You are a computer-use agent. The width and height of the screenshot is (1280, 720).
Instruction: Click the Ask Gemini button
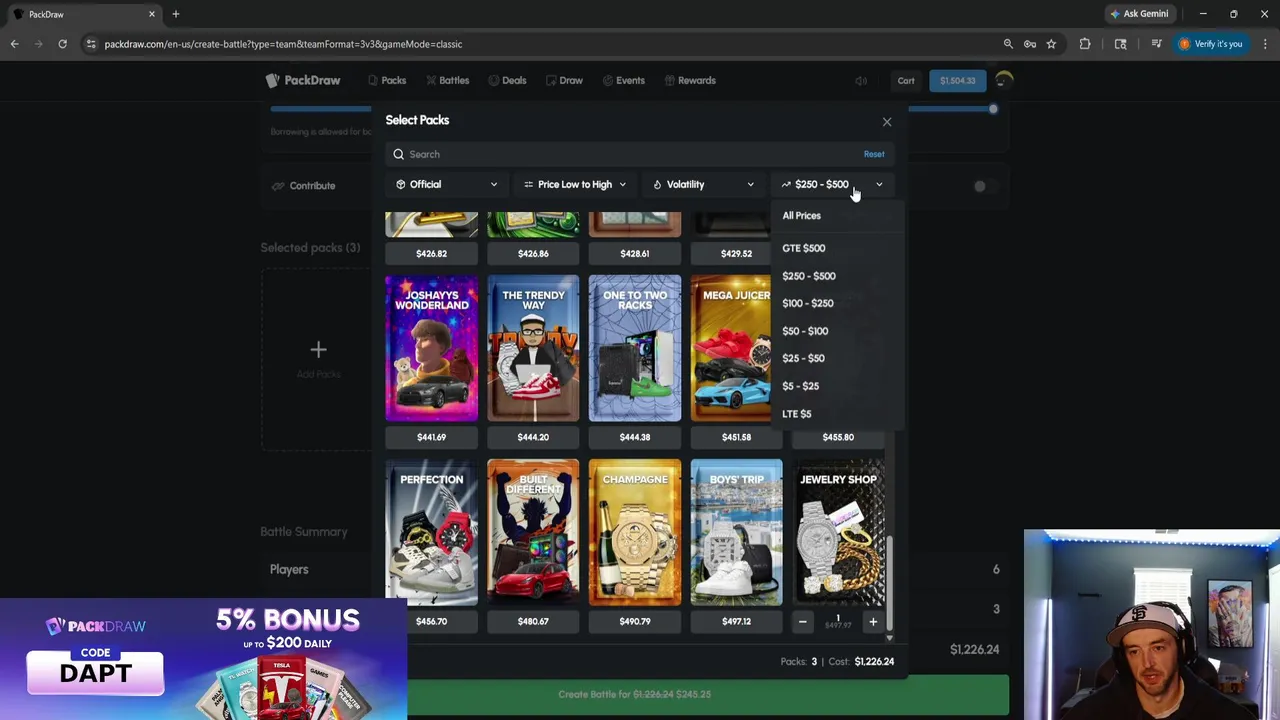coord(1139,14)
